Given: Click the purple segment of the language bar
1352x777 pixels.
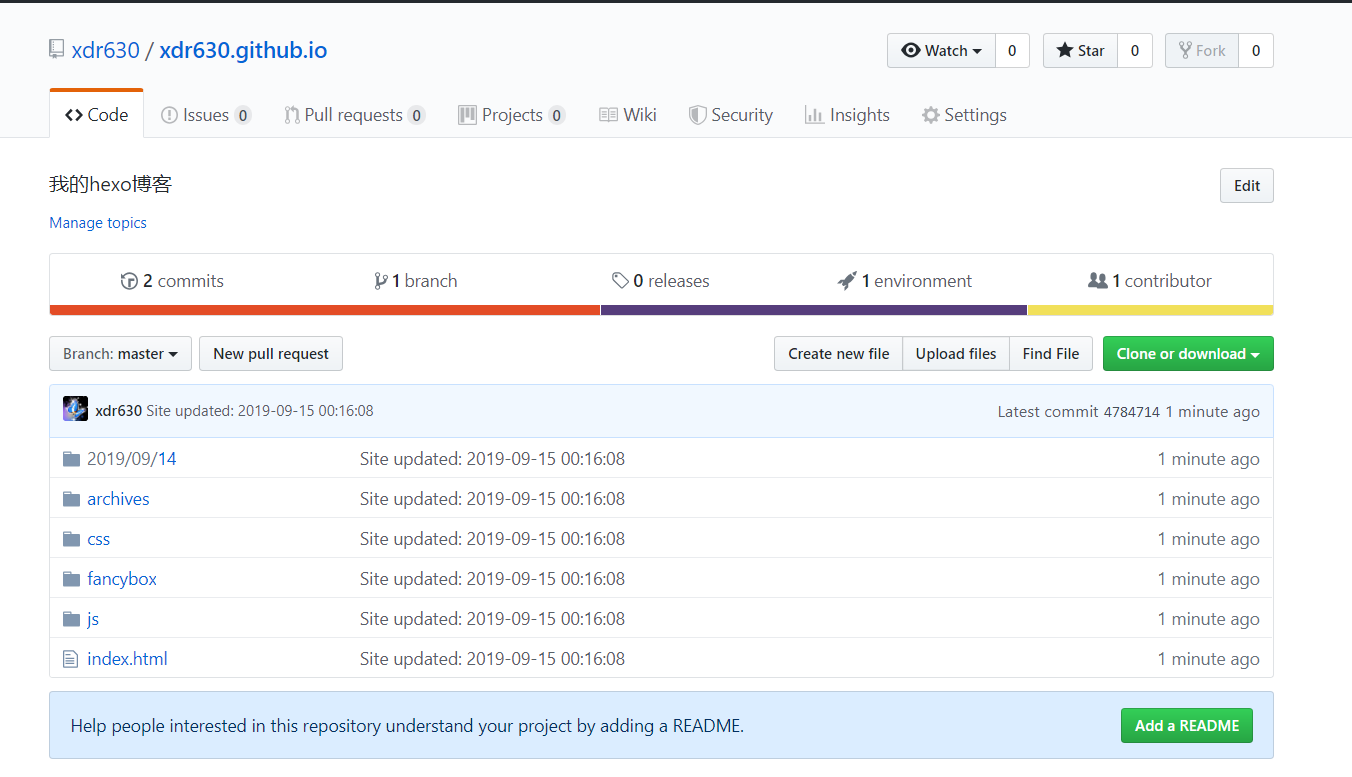Looking at the screenshot, I should (814, 310).
